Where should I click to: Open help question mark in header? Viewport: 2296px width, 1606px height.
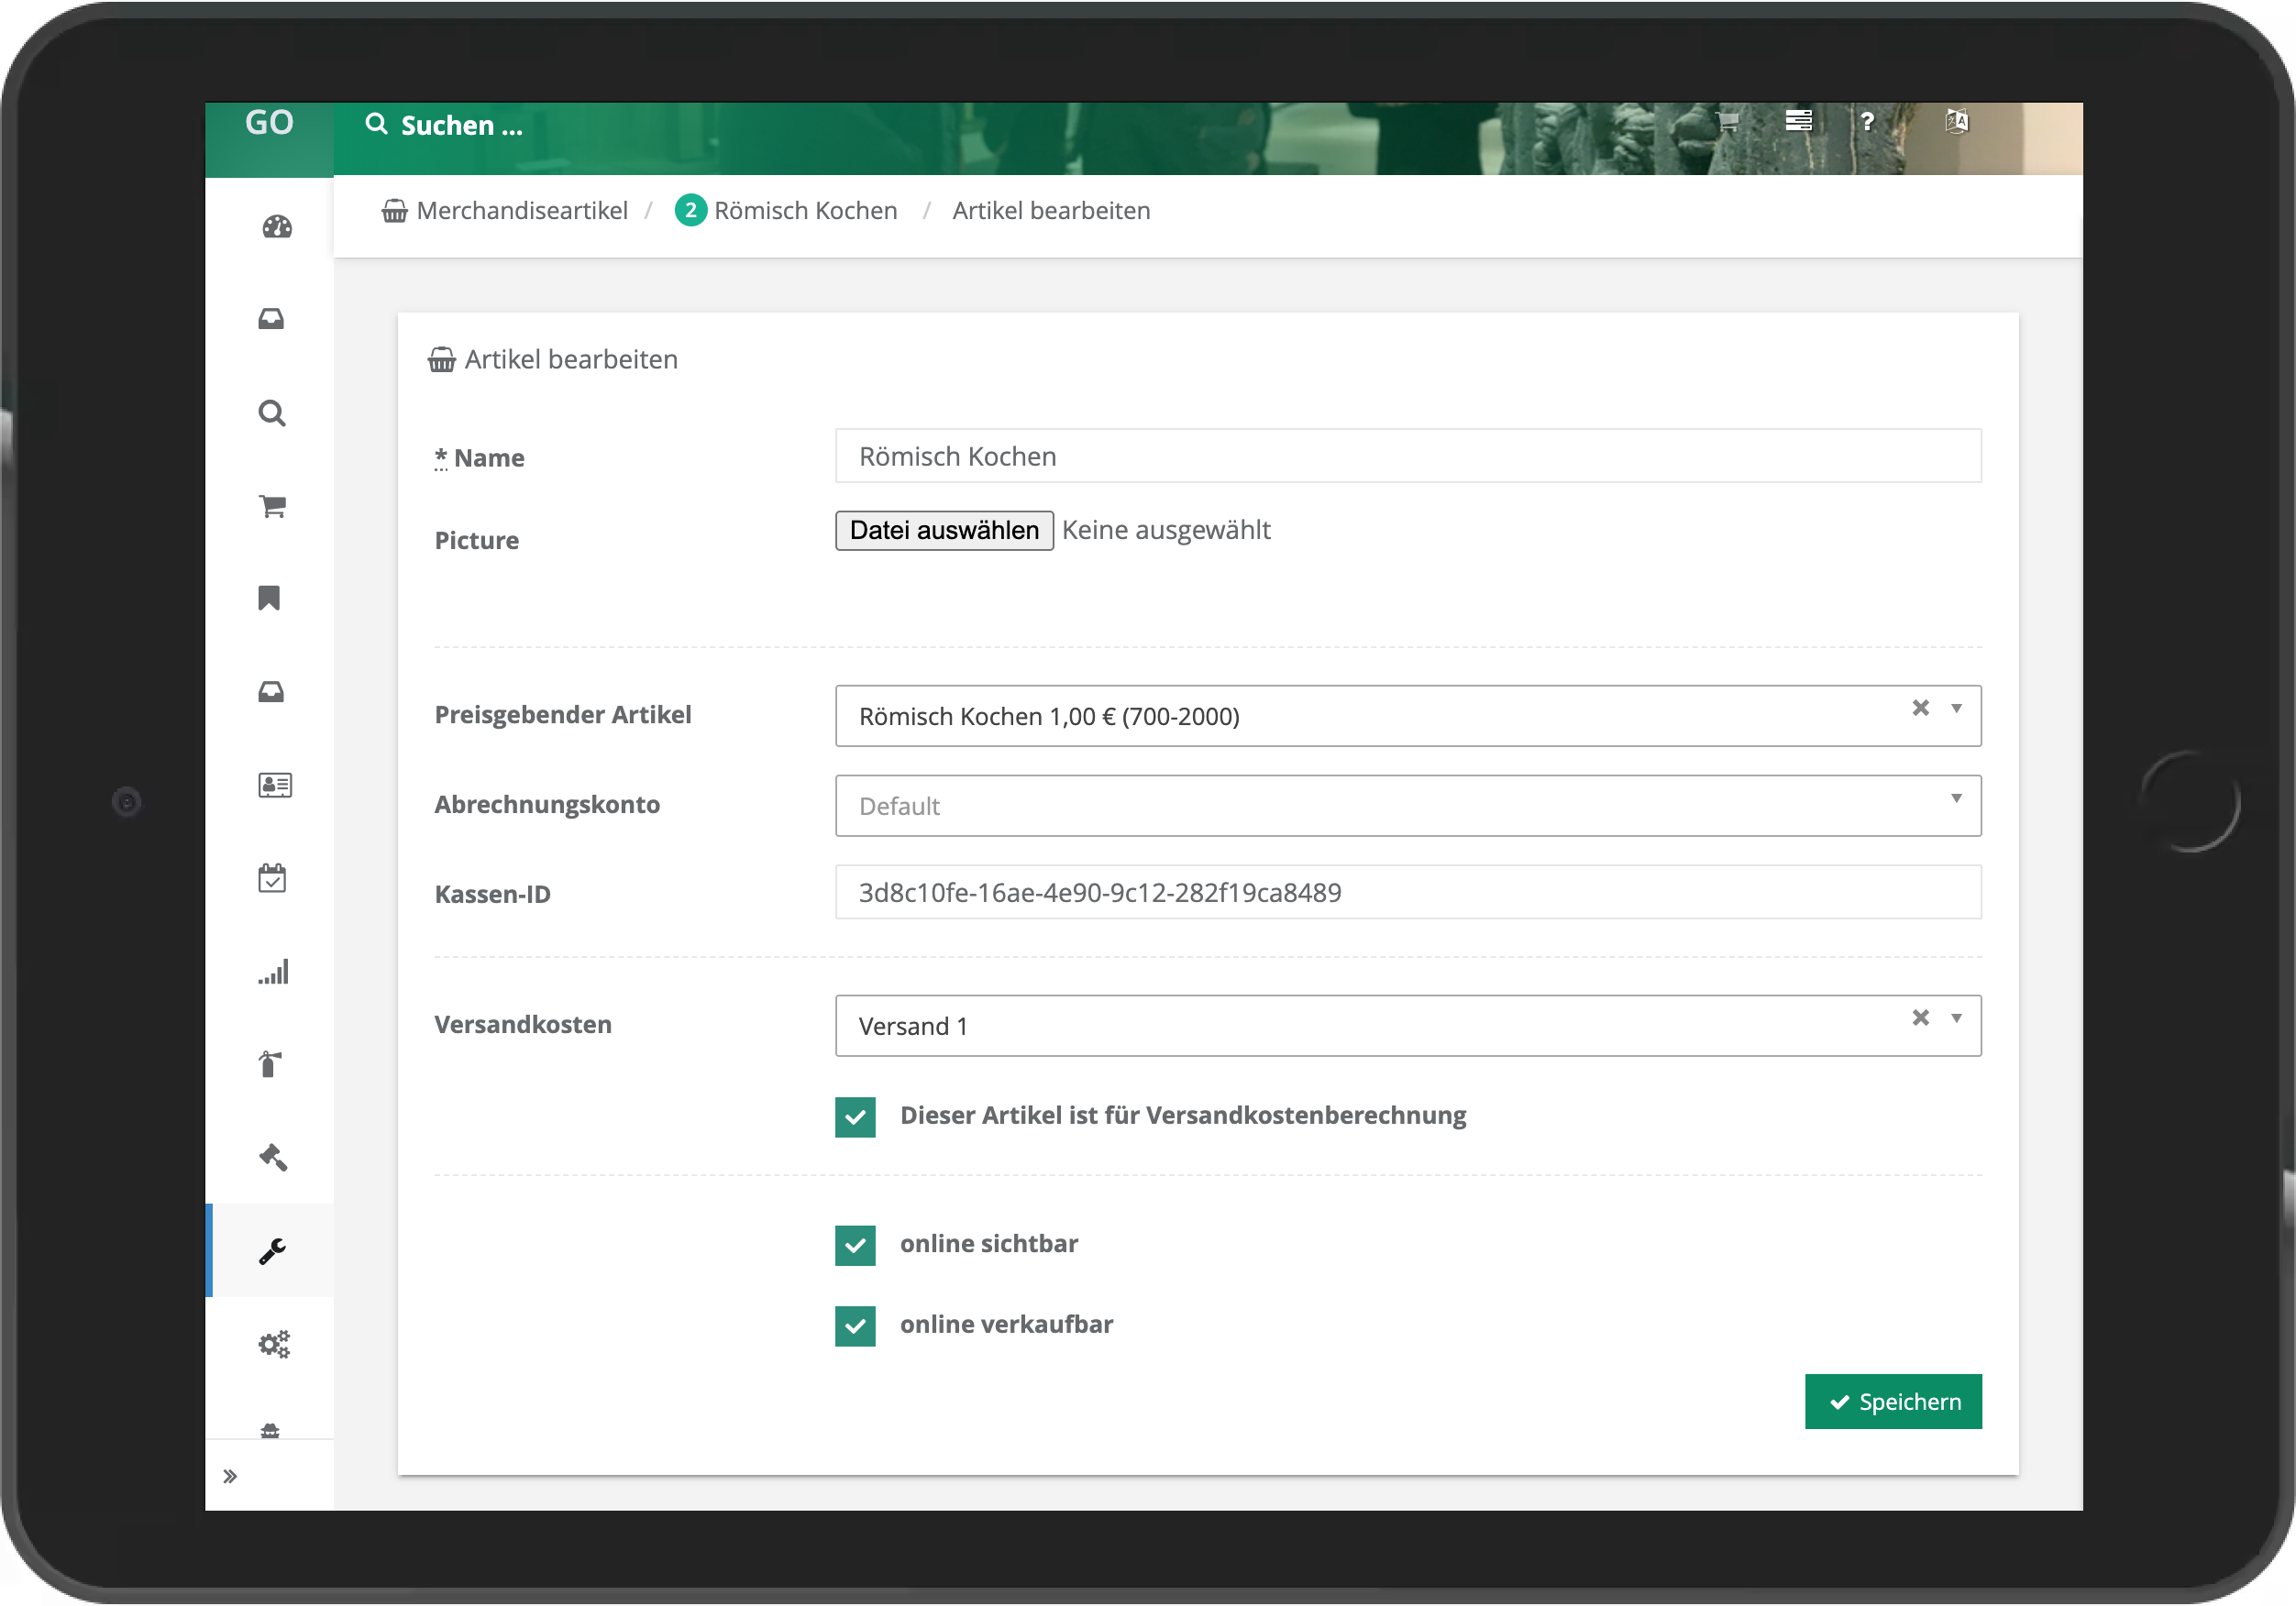click(x=1867, y=121)
